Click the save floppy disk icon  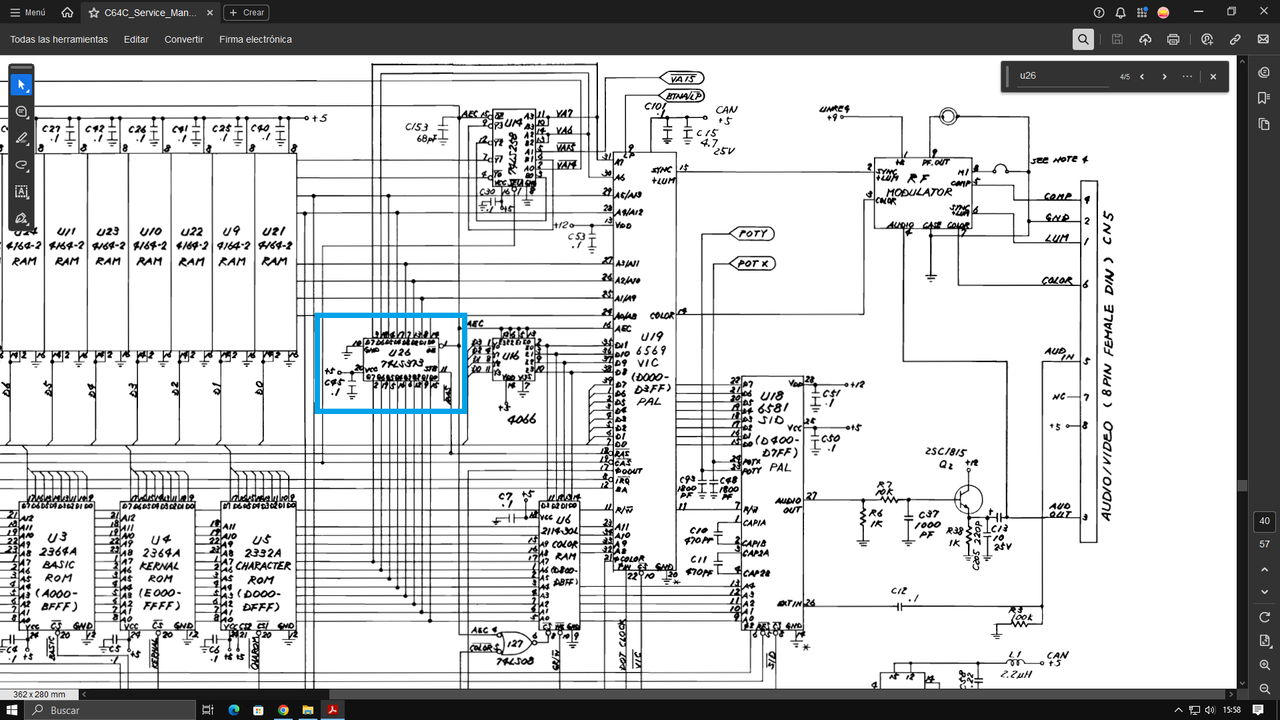(1117, 39)
